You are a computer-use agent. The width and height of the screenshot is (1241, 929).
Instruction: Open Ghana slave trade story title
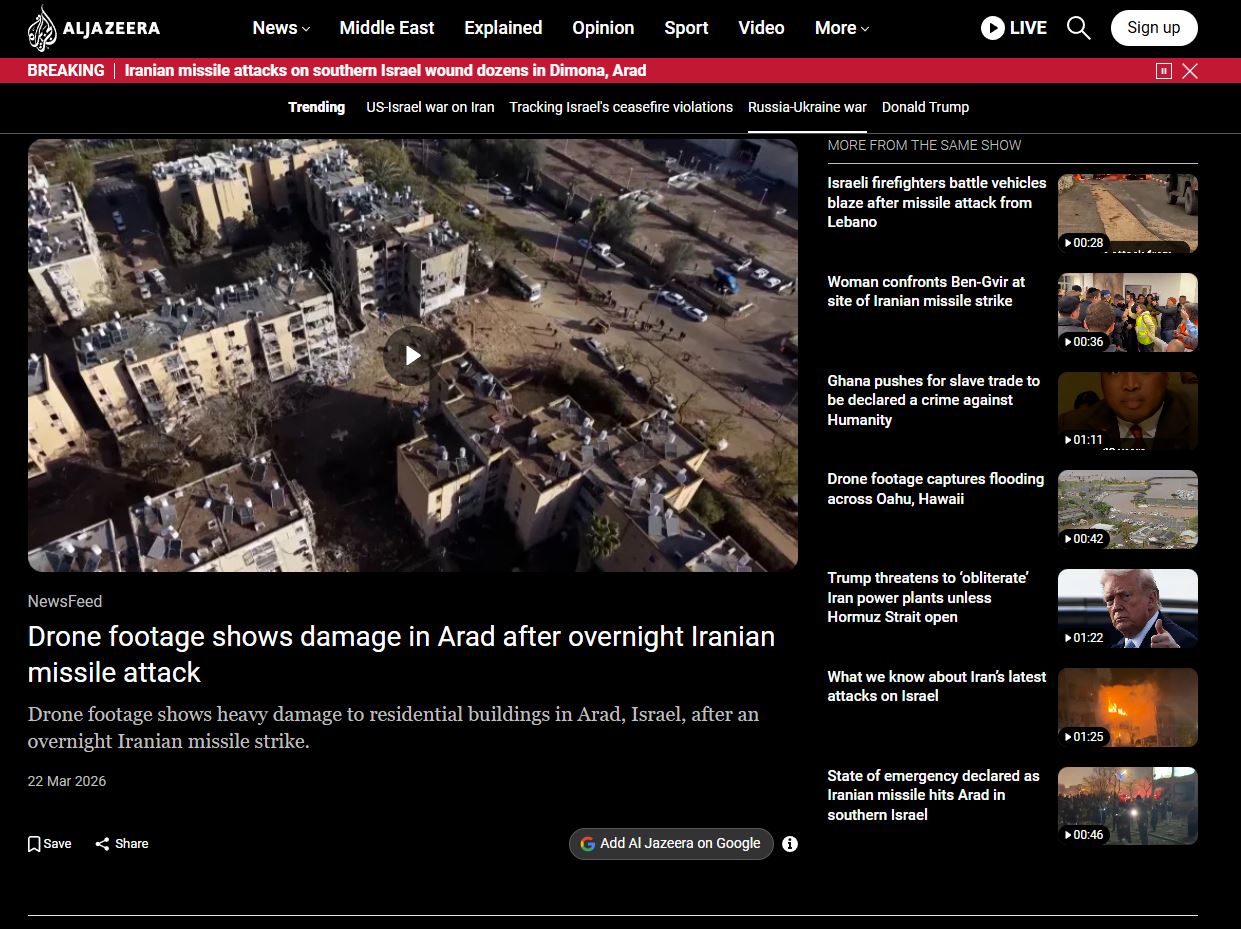coord(933,400)
